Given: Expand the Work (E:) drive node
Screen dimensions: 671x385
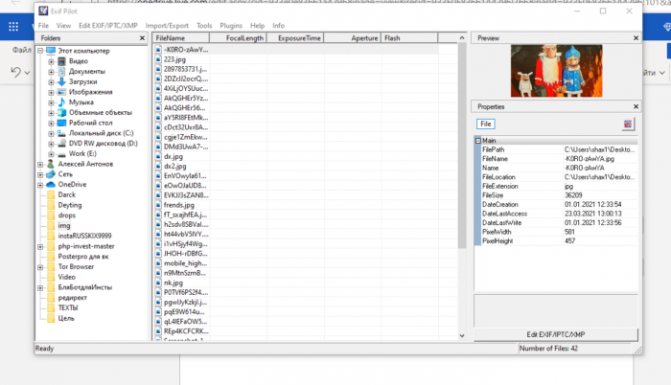Looking at the screenshot, I should point(51,154).
